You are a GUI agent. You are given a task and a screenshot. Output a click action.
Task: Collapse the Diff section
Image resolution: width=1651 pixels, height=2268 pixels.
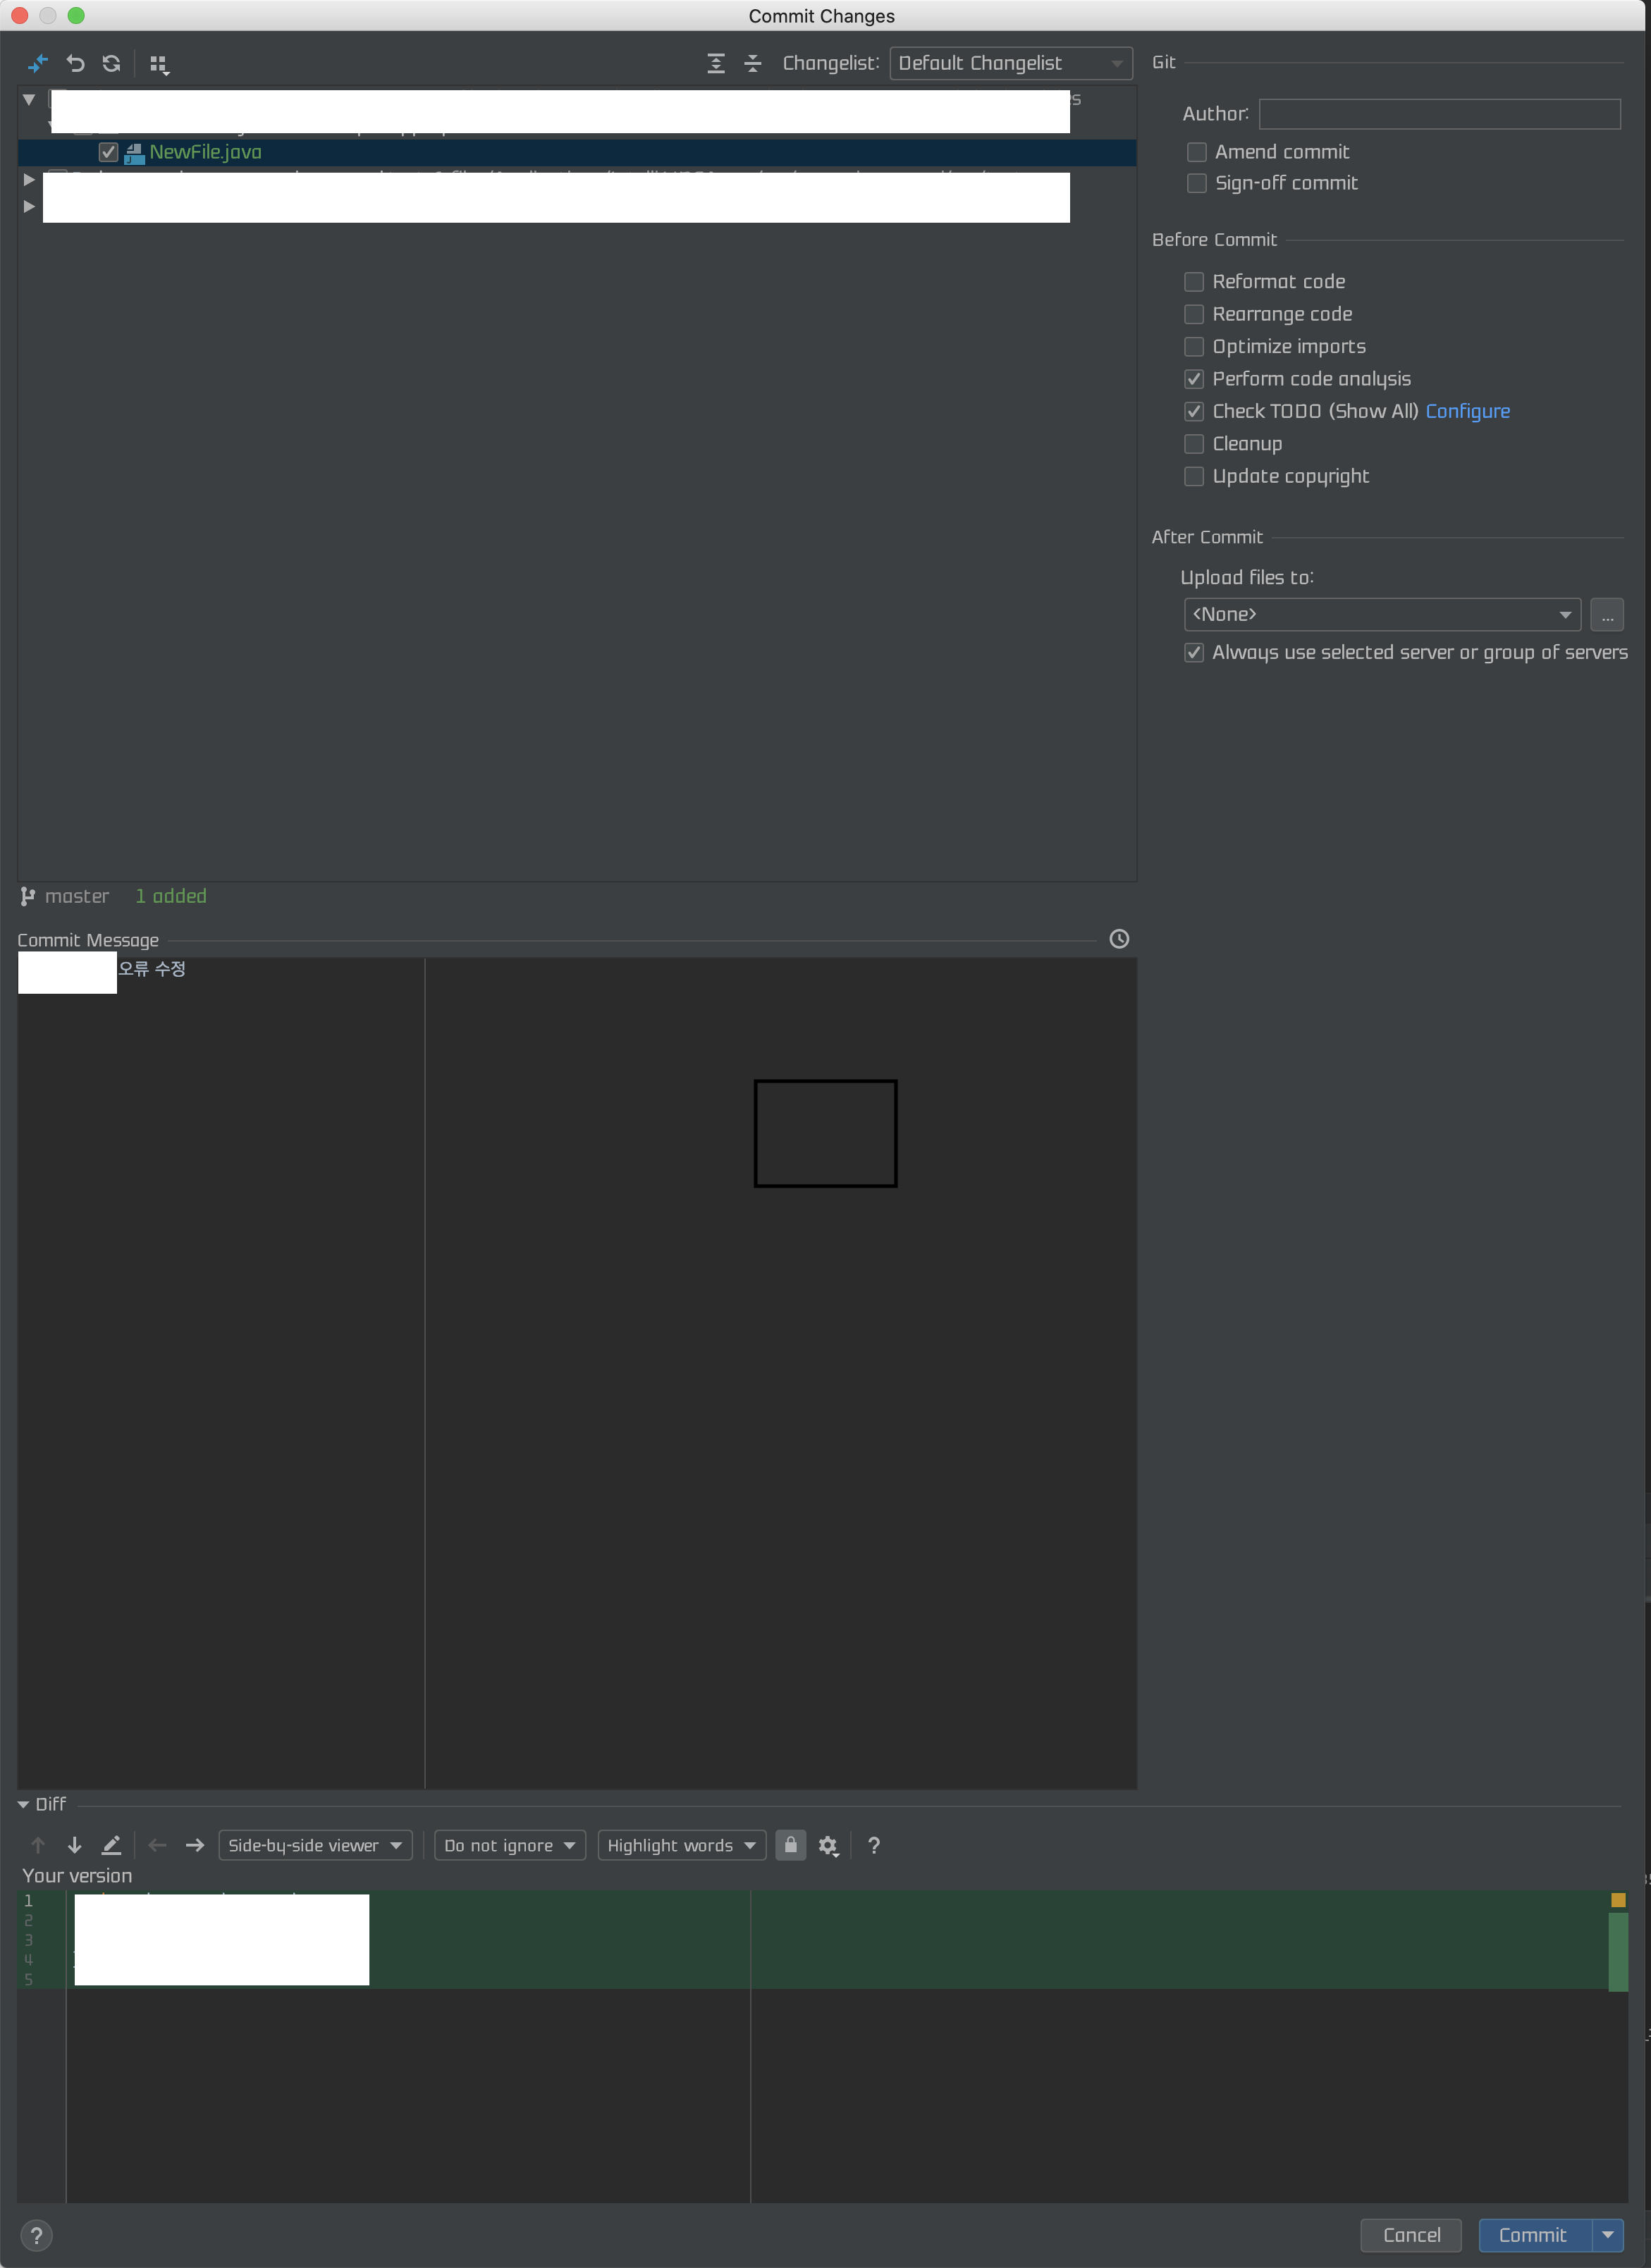23,1804
